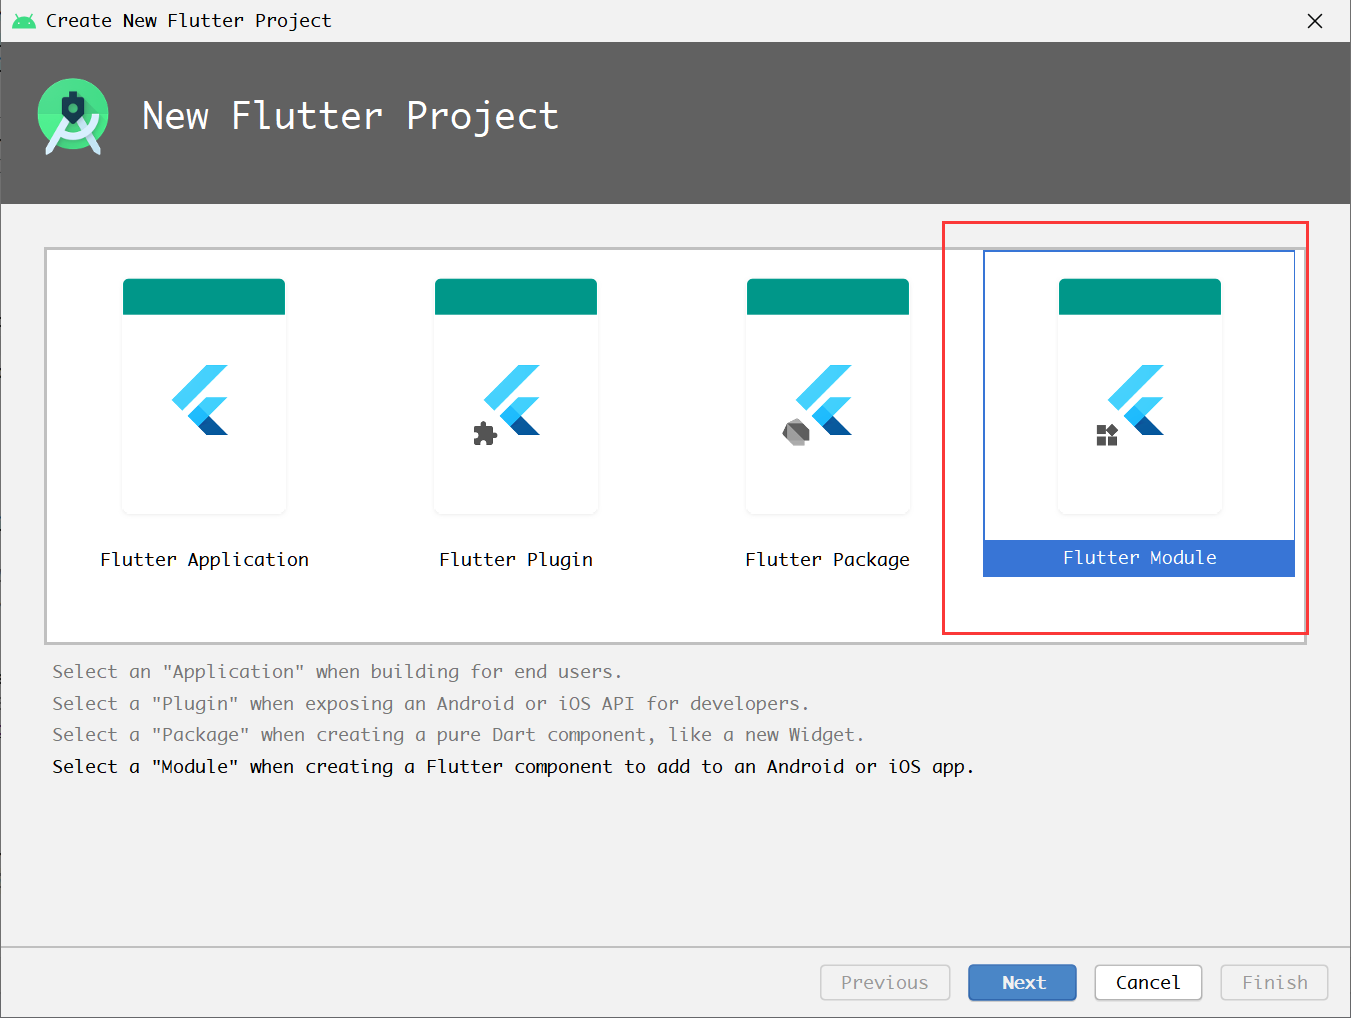Click the package cube icon on Flutter Package card

pyautogui.click(x=793, y=432)
